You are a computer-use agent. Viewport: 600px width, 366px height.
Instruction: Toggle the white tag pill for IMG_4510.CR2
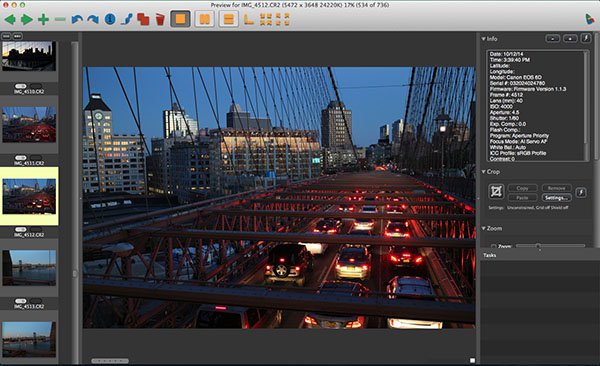coord(21,86)
